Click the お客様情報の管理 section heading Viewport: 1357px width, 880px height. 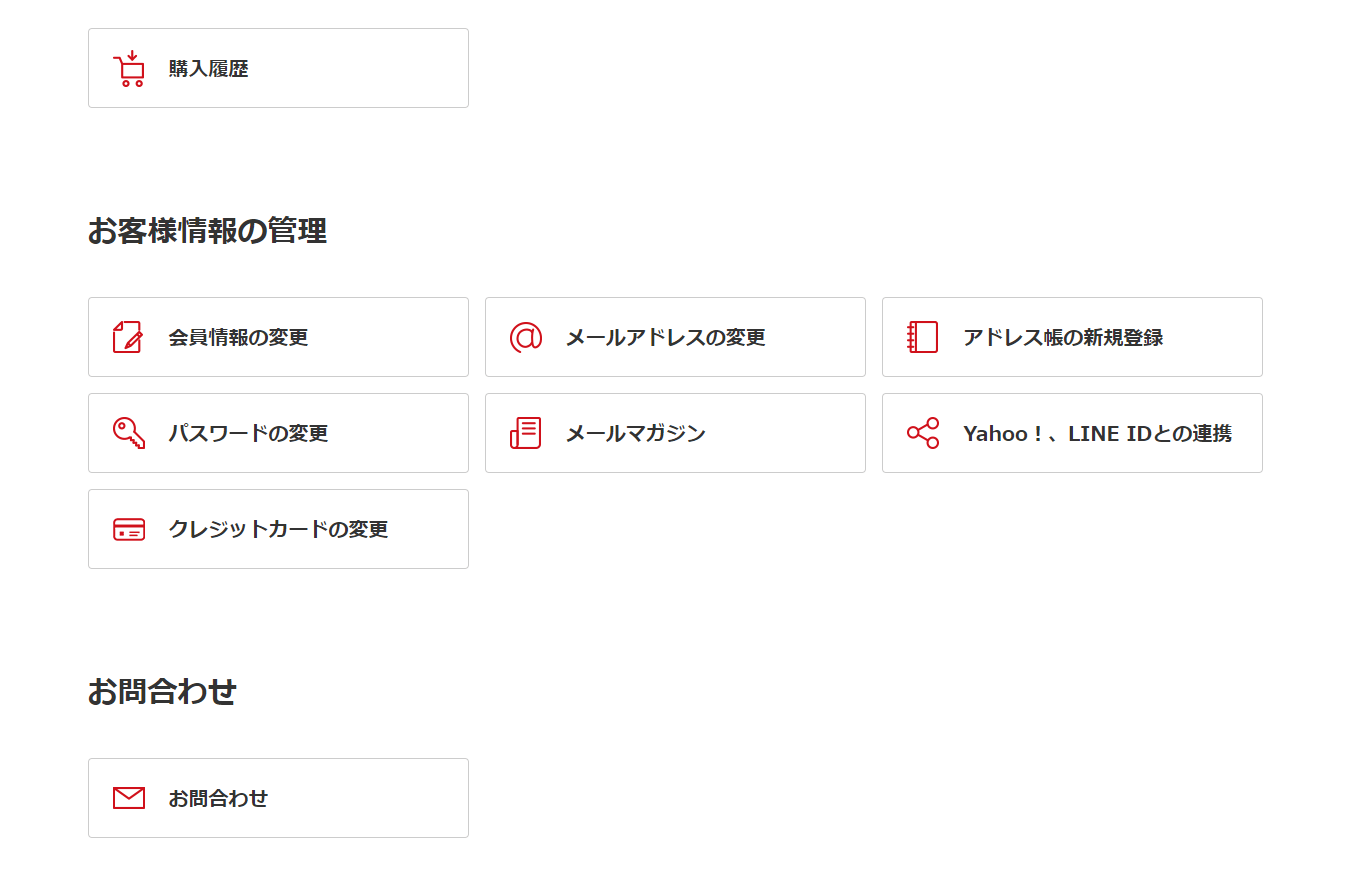tap(207, 231)
